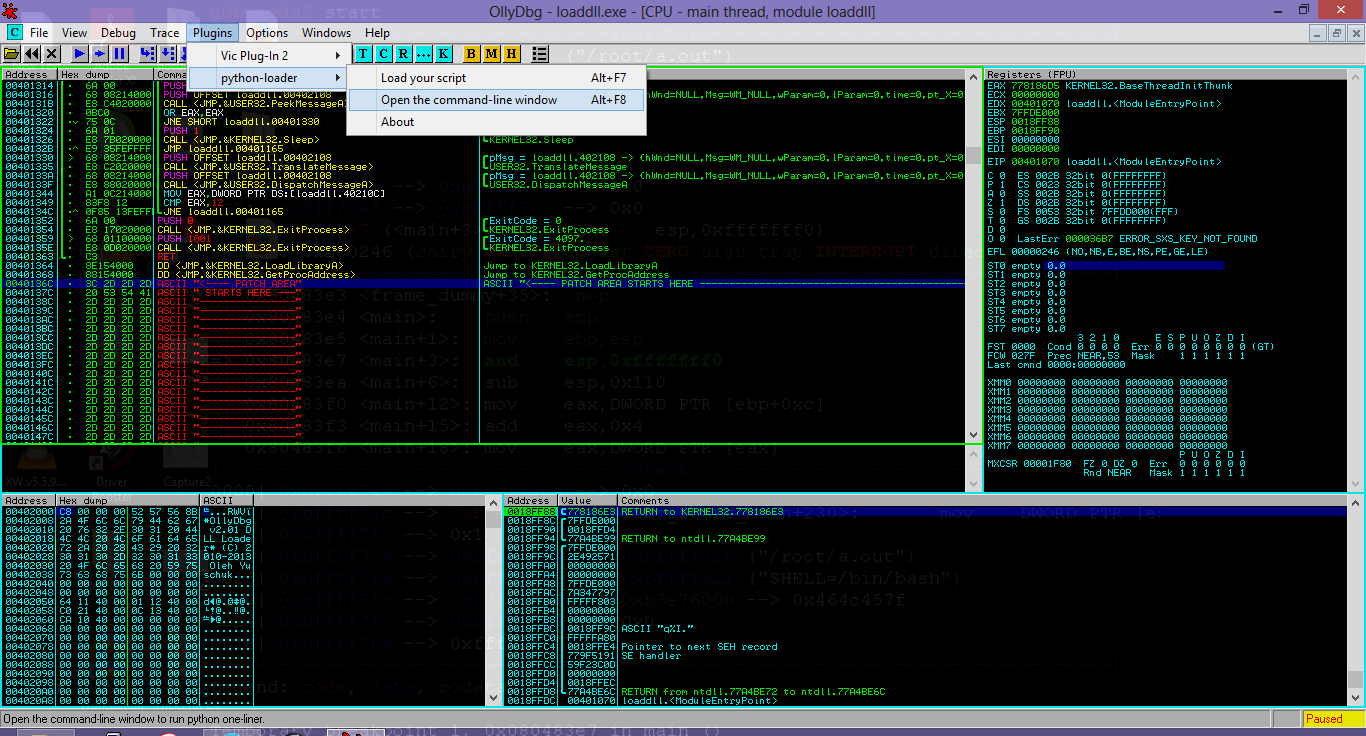The width and height of the screenshot is (1366, 736).
Task: Click the Step into toolbar icon
Action: tap(147, 53)
